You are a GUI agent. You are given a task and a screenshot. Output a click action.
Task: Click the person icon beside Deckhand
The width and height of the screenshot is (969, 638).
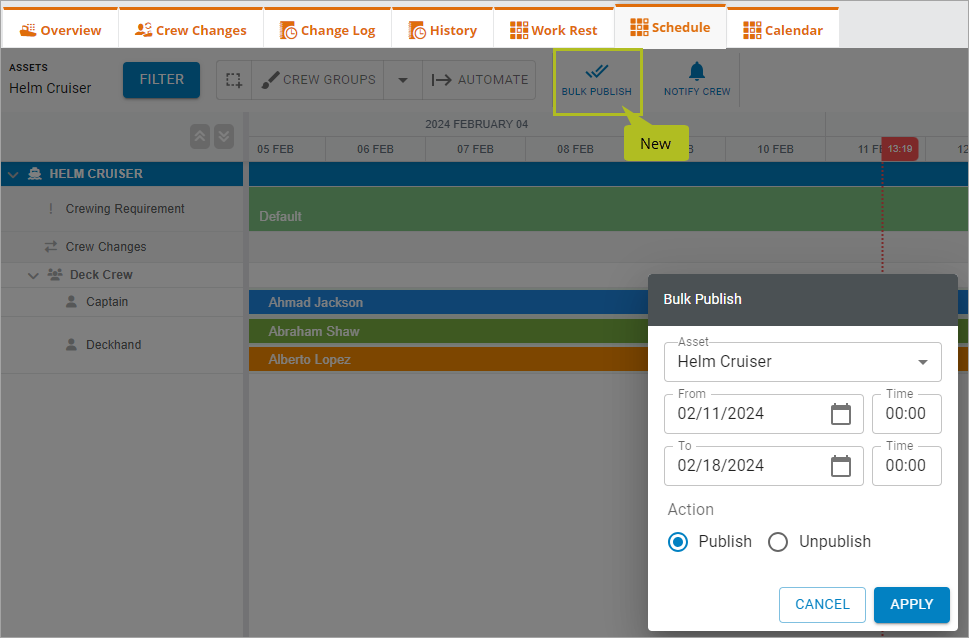72,344
